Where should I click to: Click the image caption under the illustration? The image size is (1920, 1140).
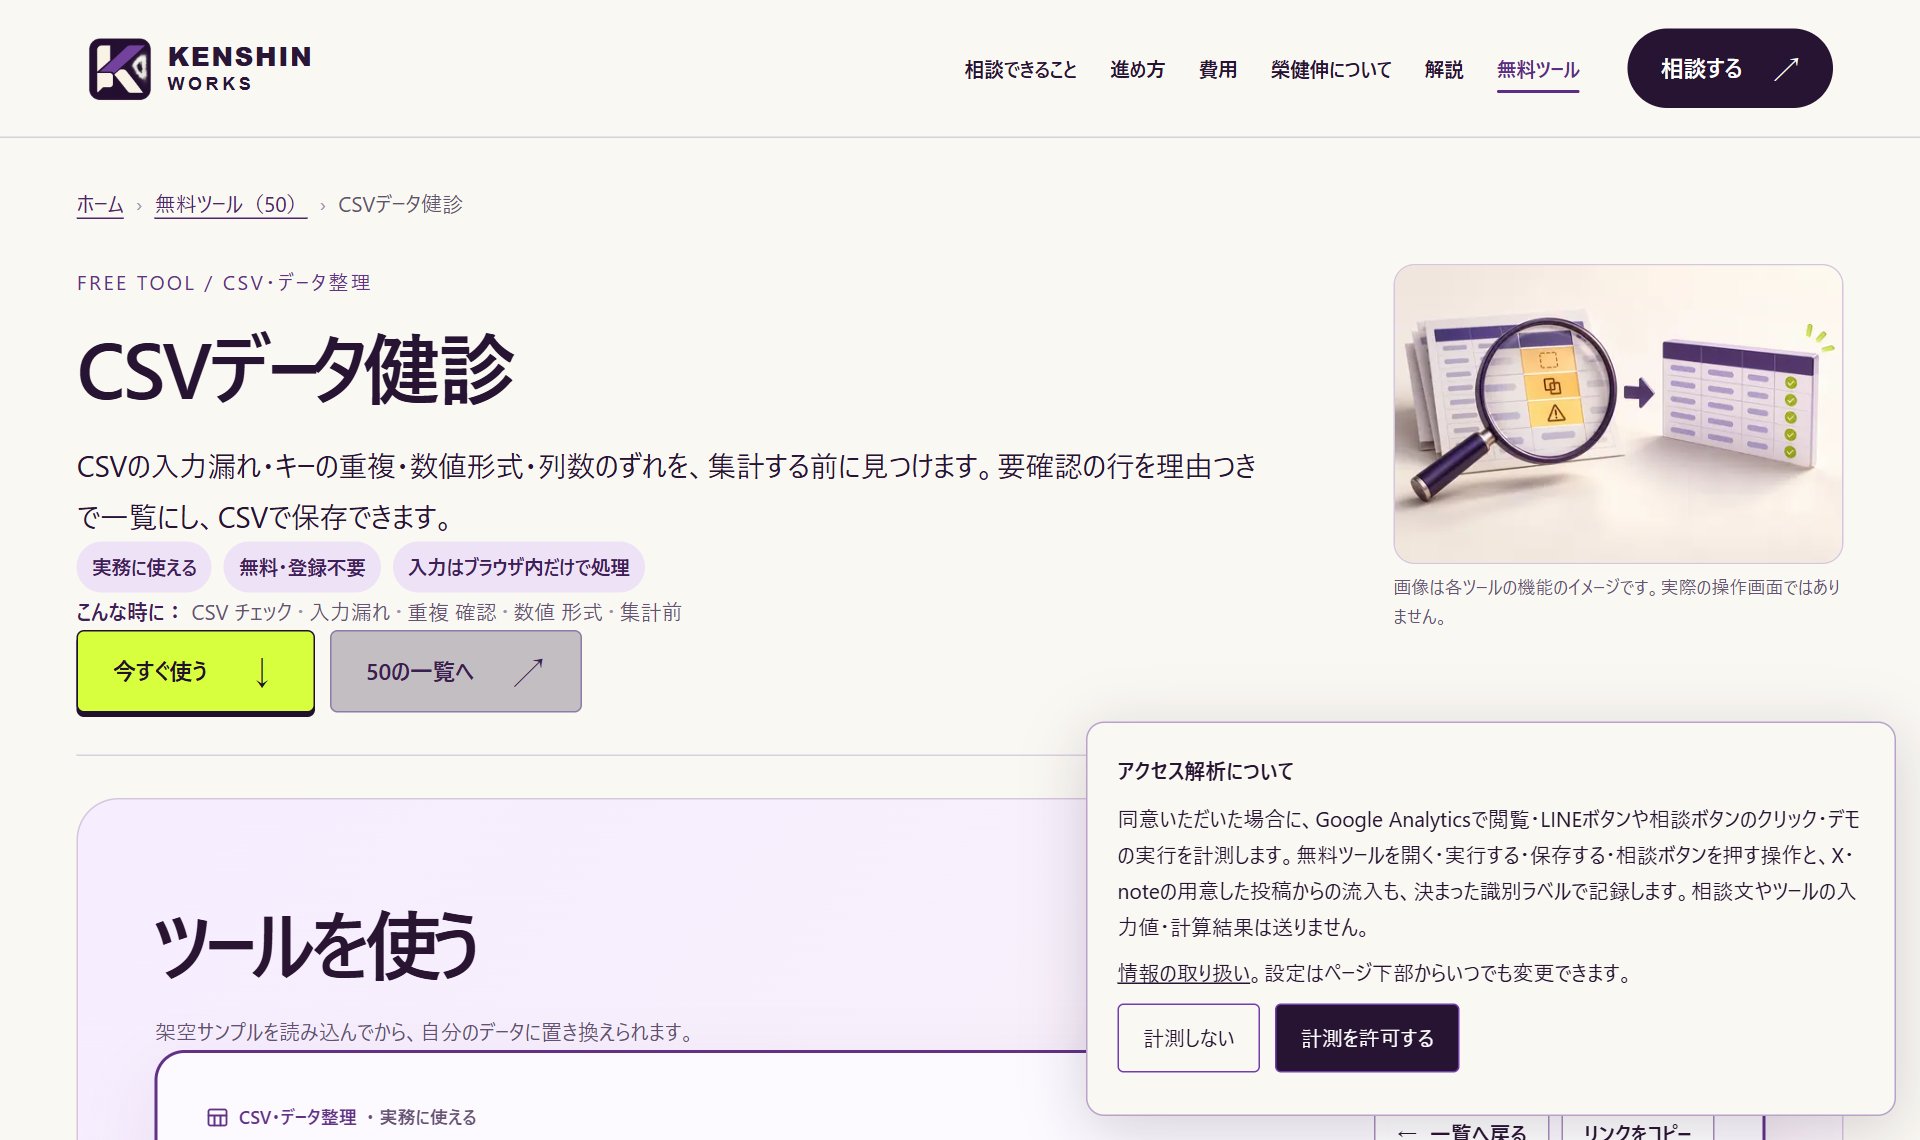[x=1617, y=602]
